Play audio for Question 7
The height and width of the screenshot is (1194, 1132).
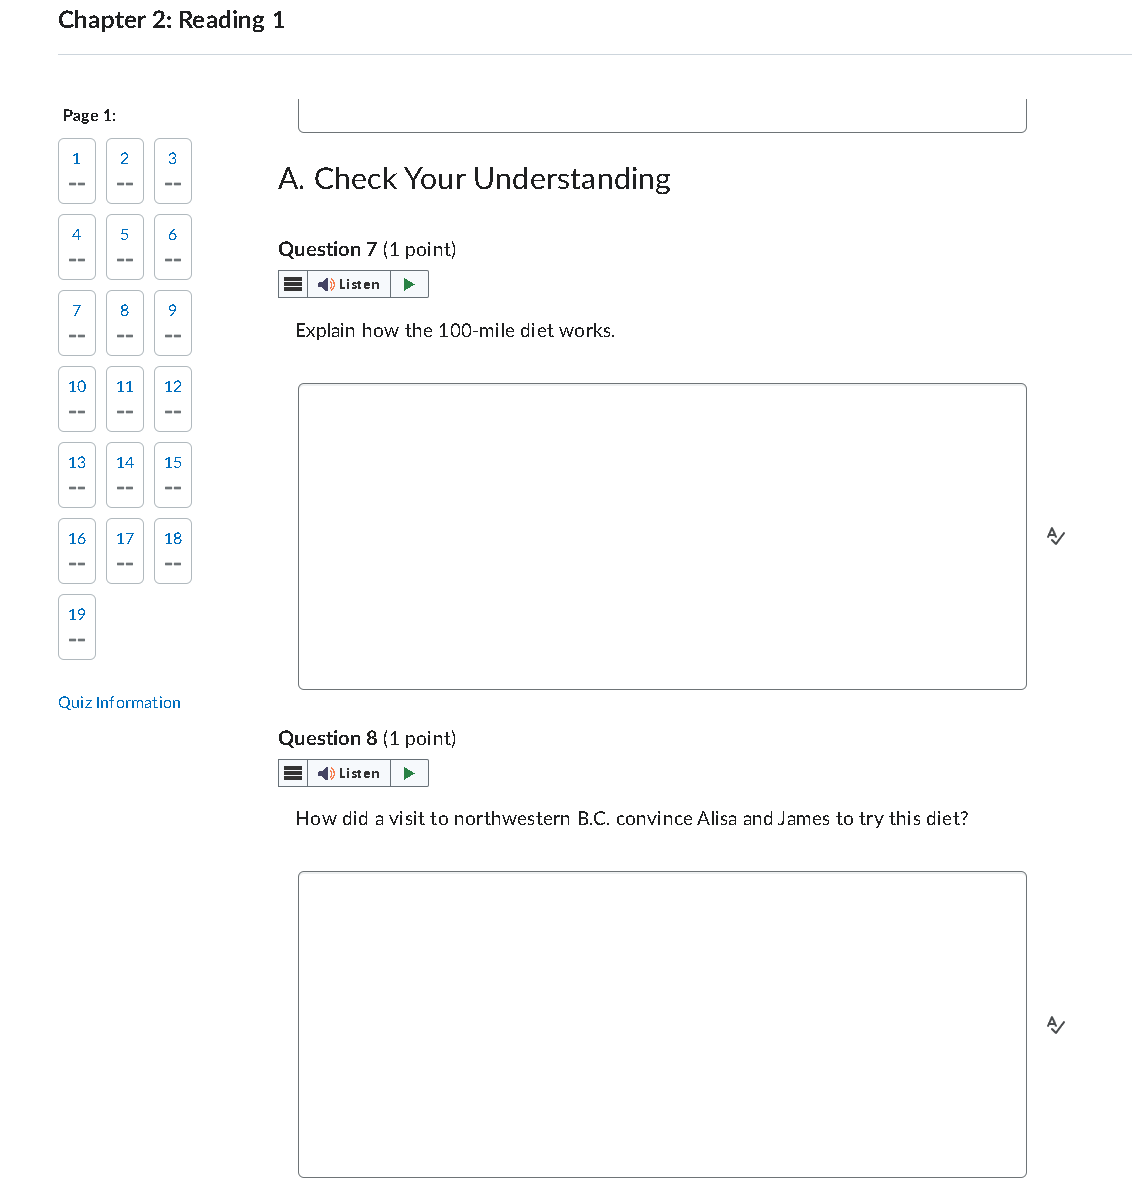pos(410,284)
